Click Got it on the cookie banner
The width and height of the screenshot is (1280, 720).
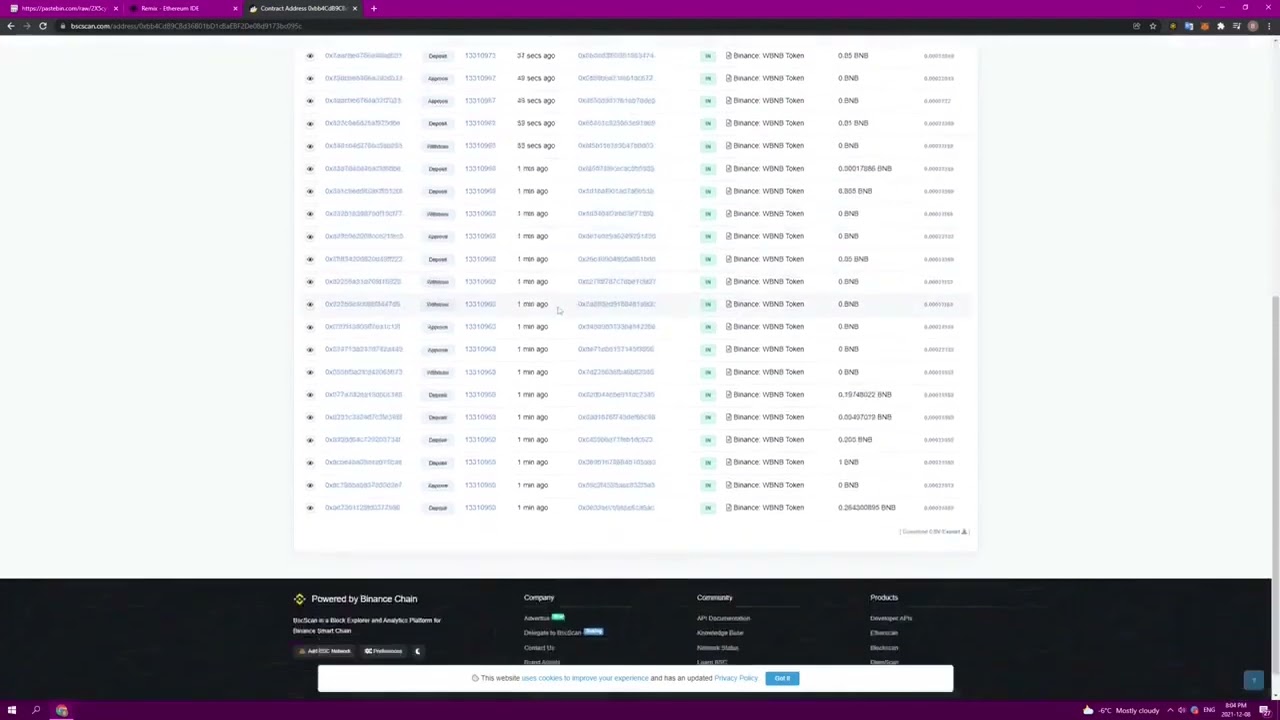coord(782,679)
